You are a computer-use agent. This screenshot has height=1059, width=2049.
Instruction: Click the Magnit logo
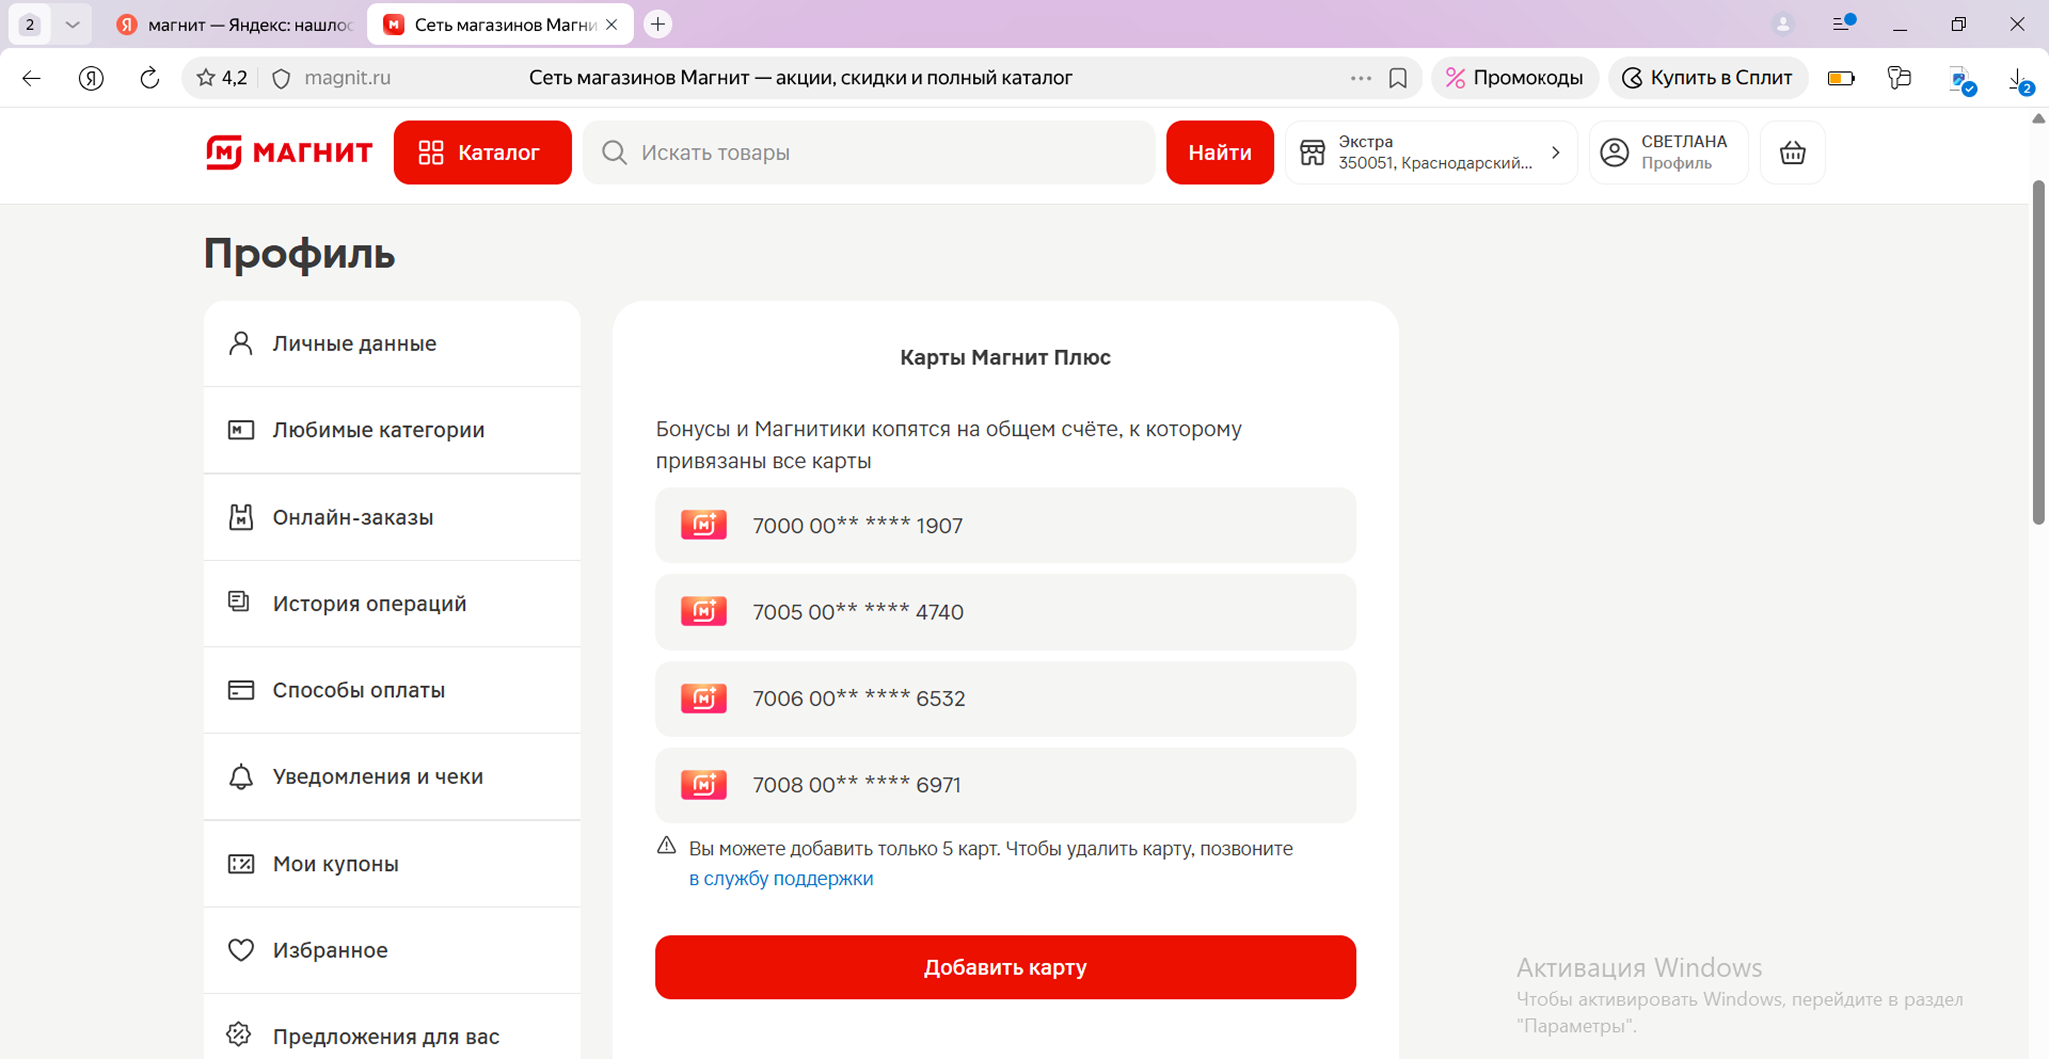289,153
